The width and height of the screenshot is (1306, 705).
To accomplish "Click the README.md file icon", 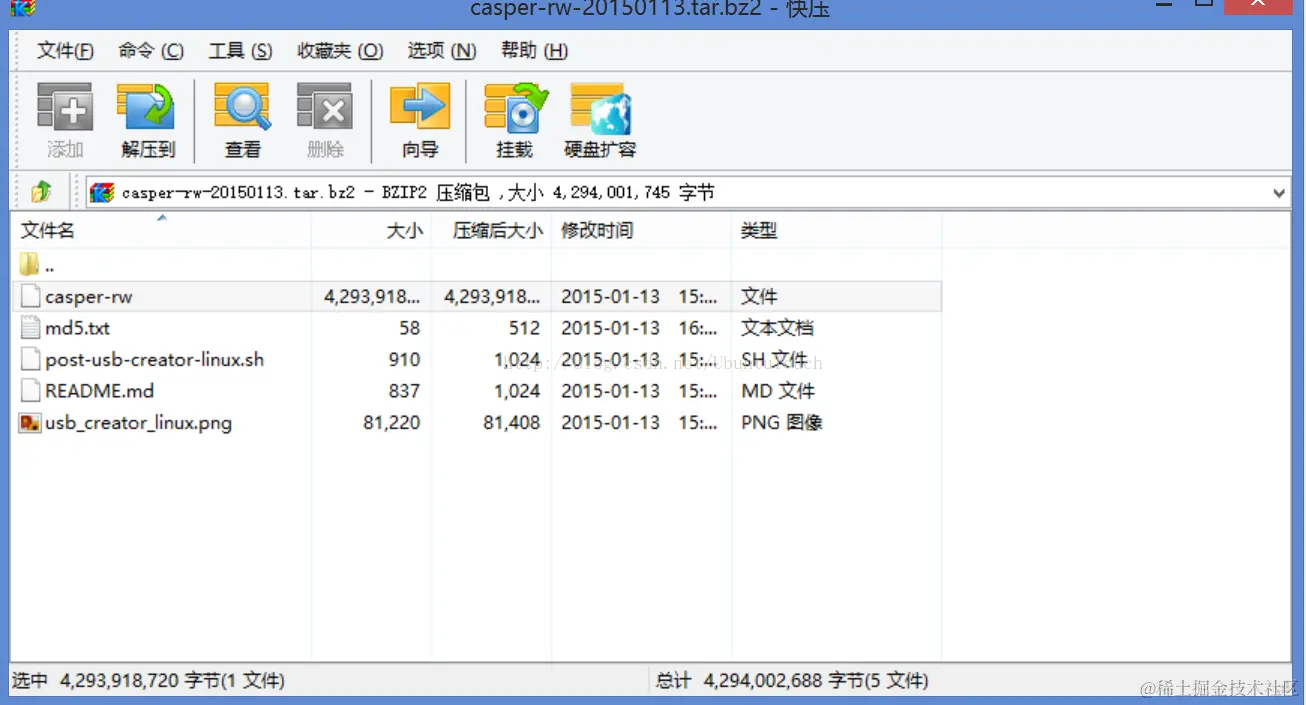I will [x=30, y=391].
